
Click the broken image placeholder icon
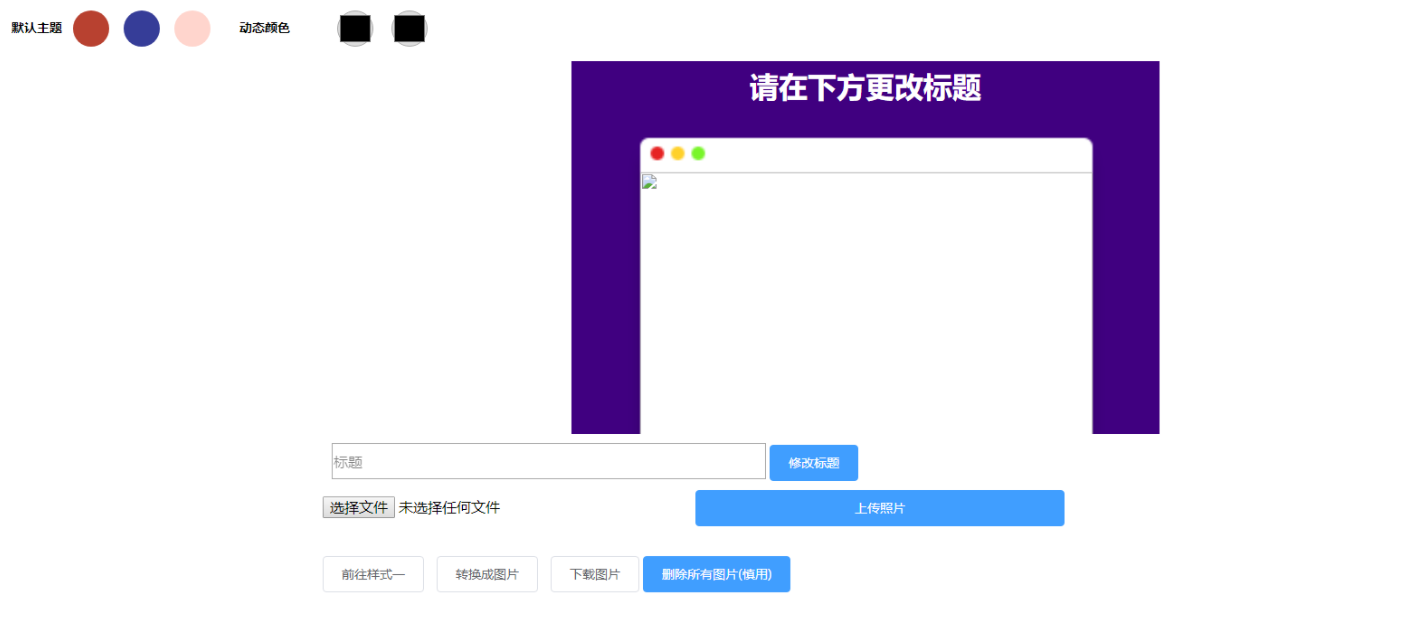click(x=649, y=182)
